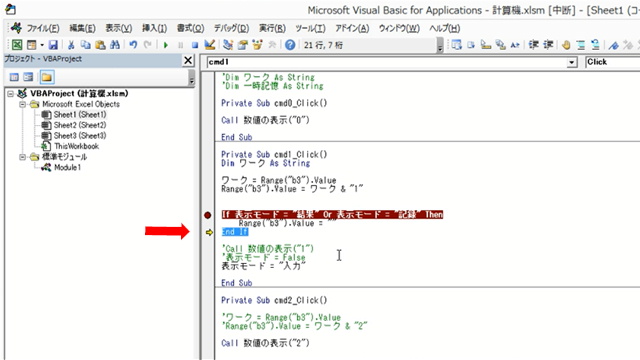Toggle breakpoint using the hand icon
640x360 pixels.
[566, 45]
